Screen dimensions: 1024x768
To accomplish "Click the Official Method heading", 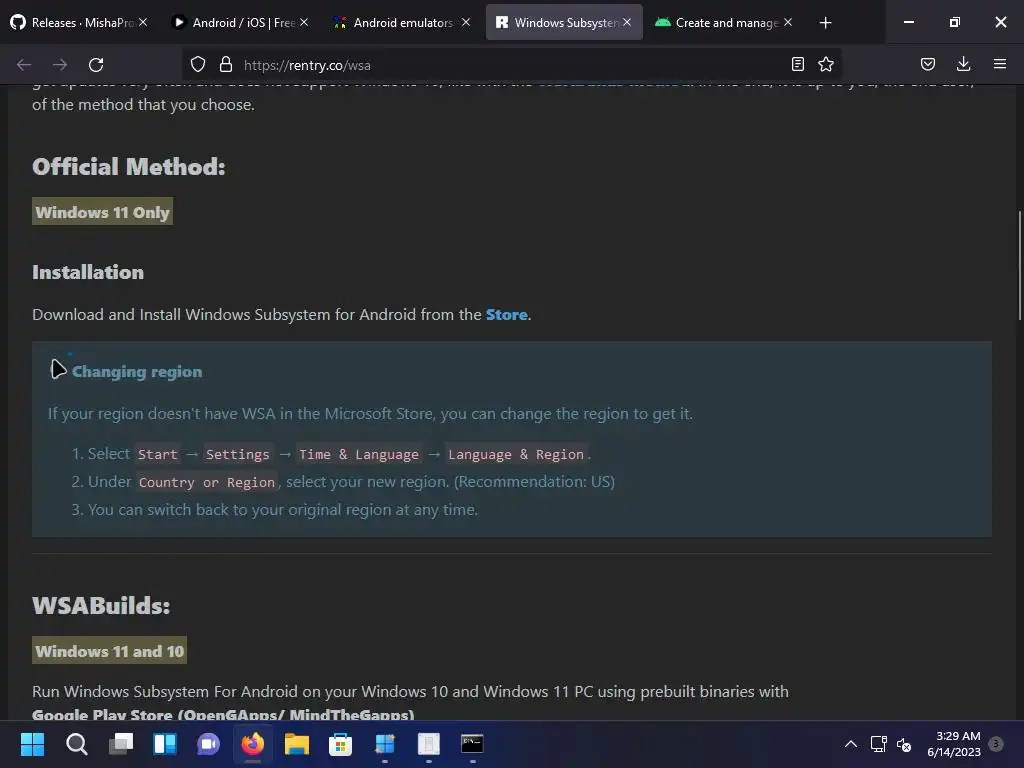I will pyautogui.click(x=129, y=167).
